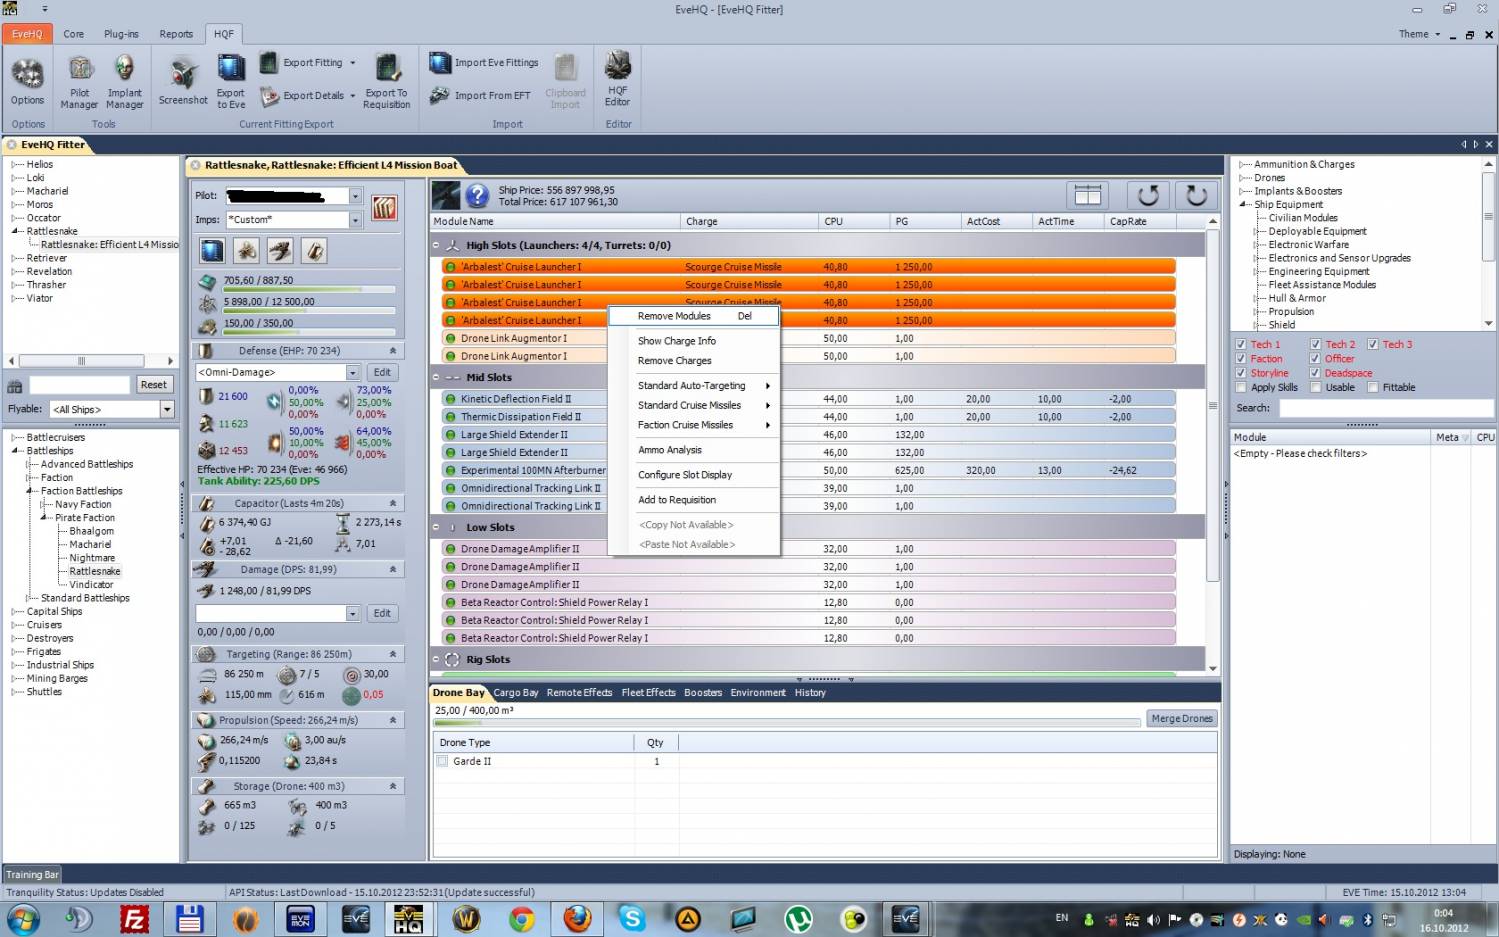The image size is (1499, 937).
Task: Click Edit next to Omni-Damage
Action: pos(382,372)
